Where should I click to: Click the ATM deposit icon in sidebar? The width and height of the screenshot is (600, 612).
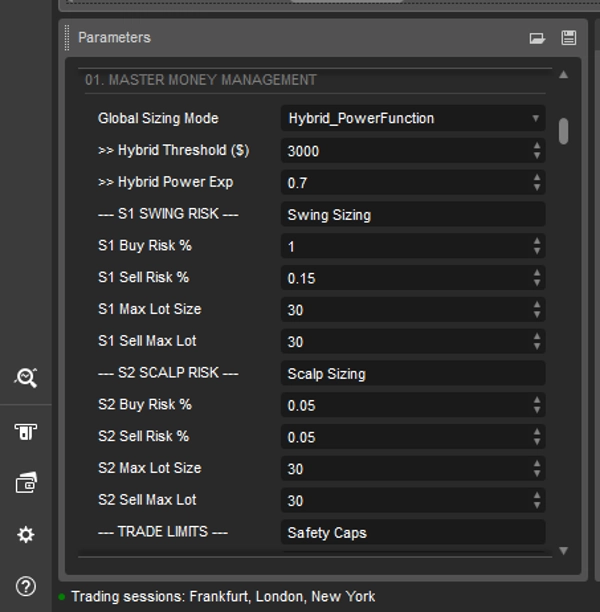coord(26,431)
